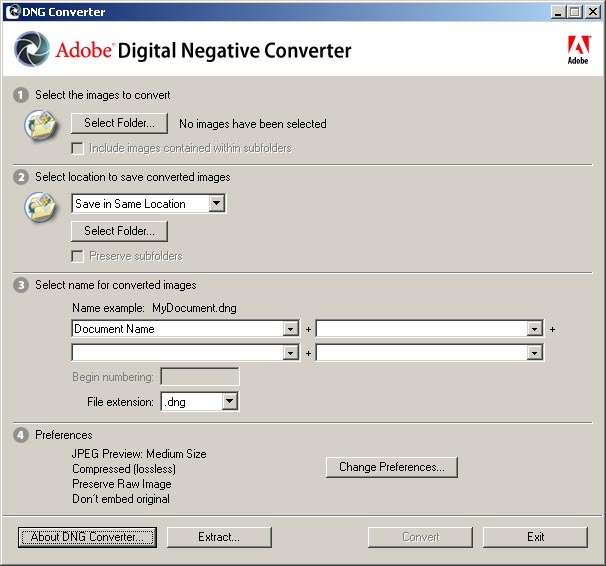Image resolution: width=606 pixels, height=566 pixels.
Task: Click 'Select the images to convert' heading
Action: pos(103,95)
